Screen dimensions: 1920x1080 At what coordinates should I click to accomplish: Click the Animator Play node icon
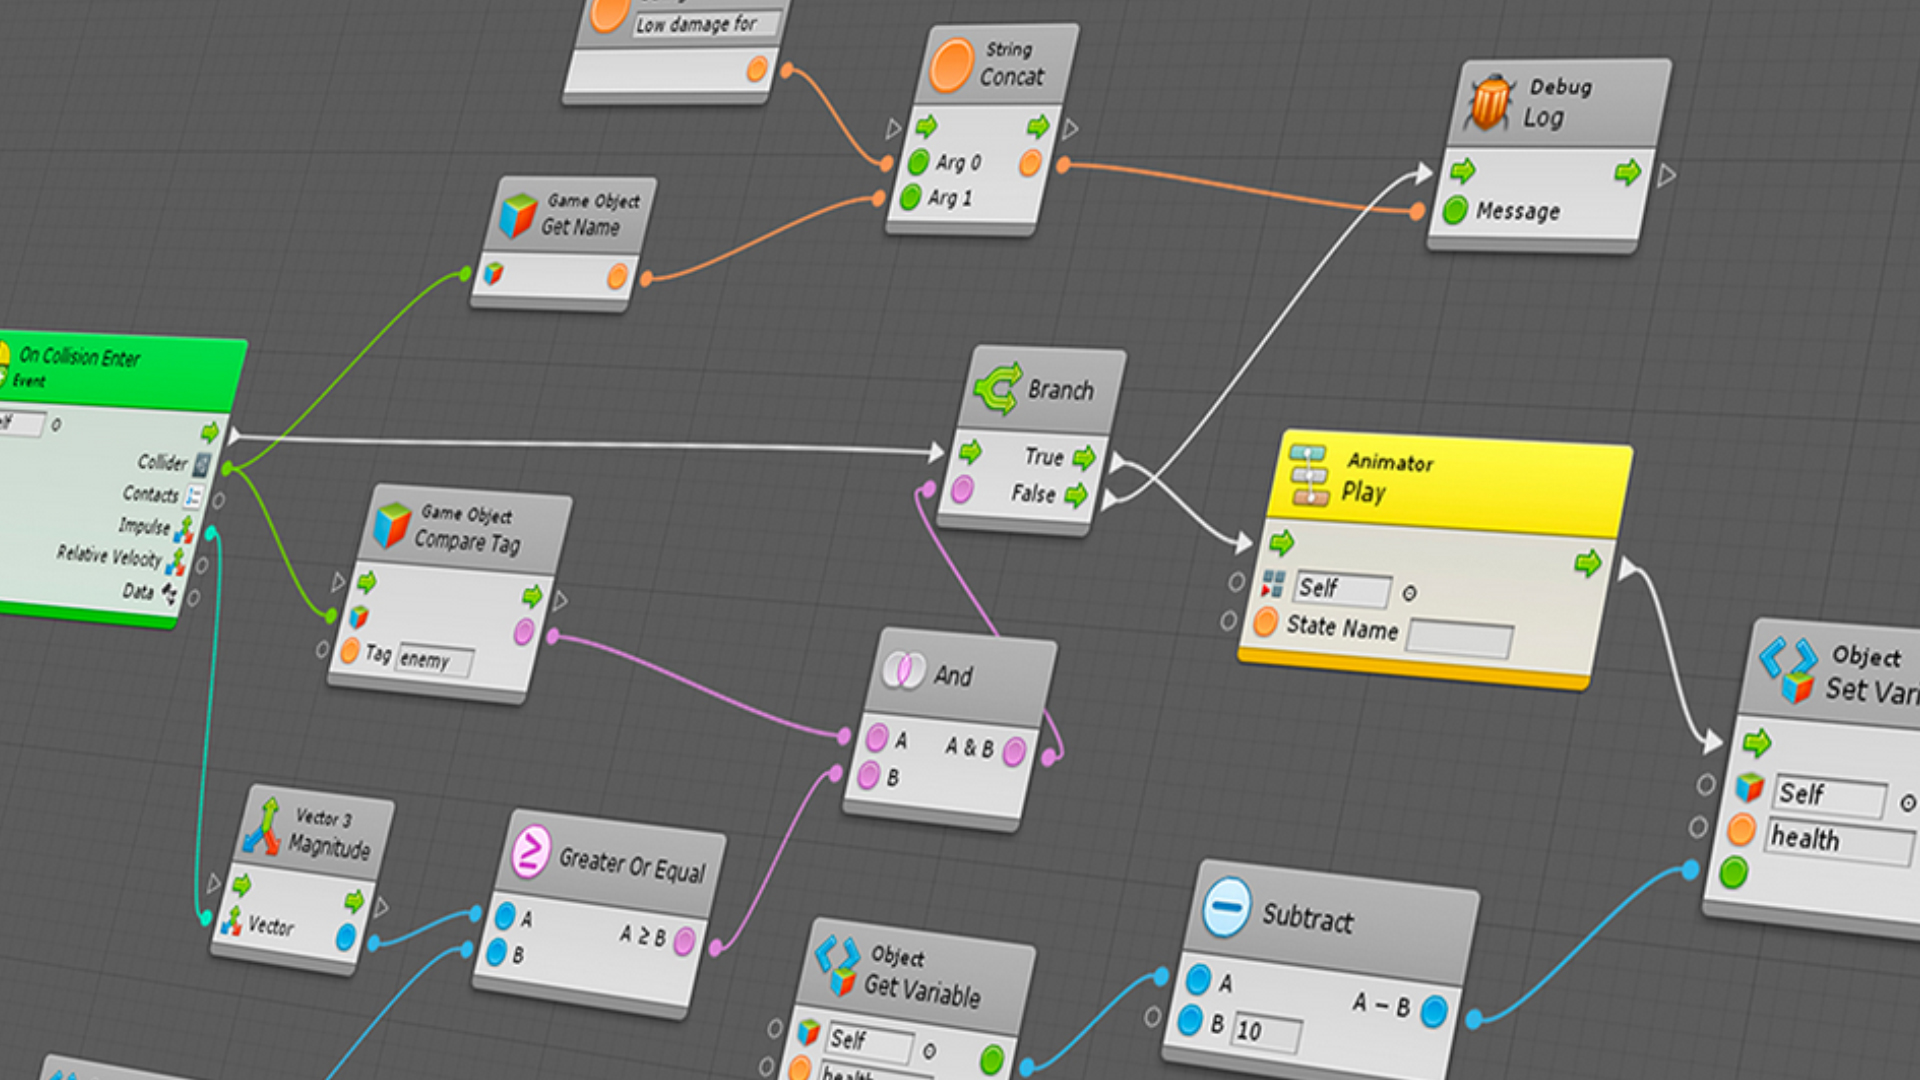tap(1309, 475)
